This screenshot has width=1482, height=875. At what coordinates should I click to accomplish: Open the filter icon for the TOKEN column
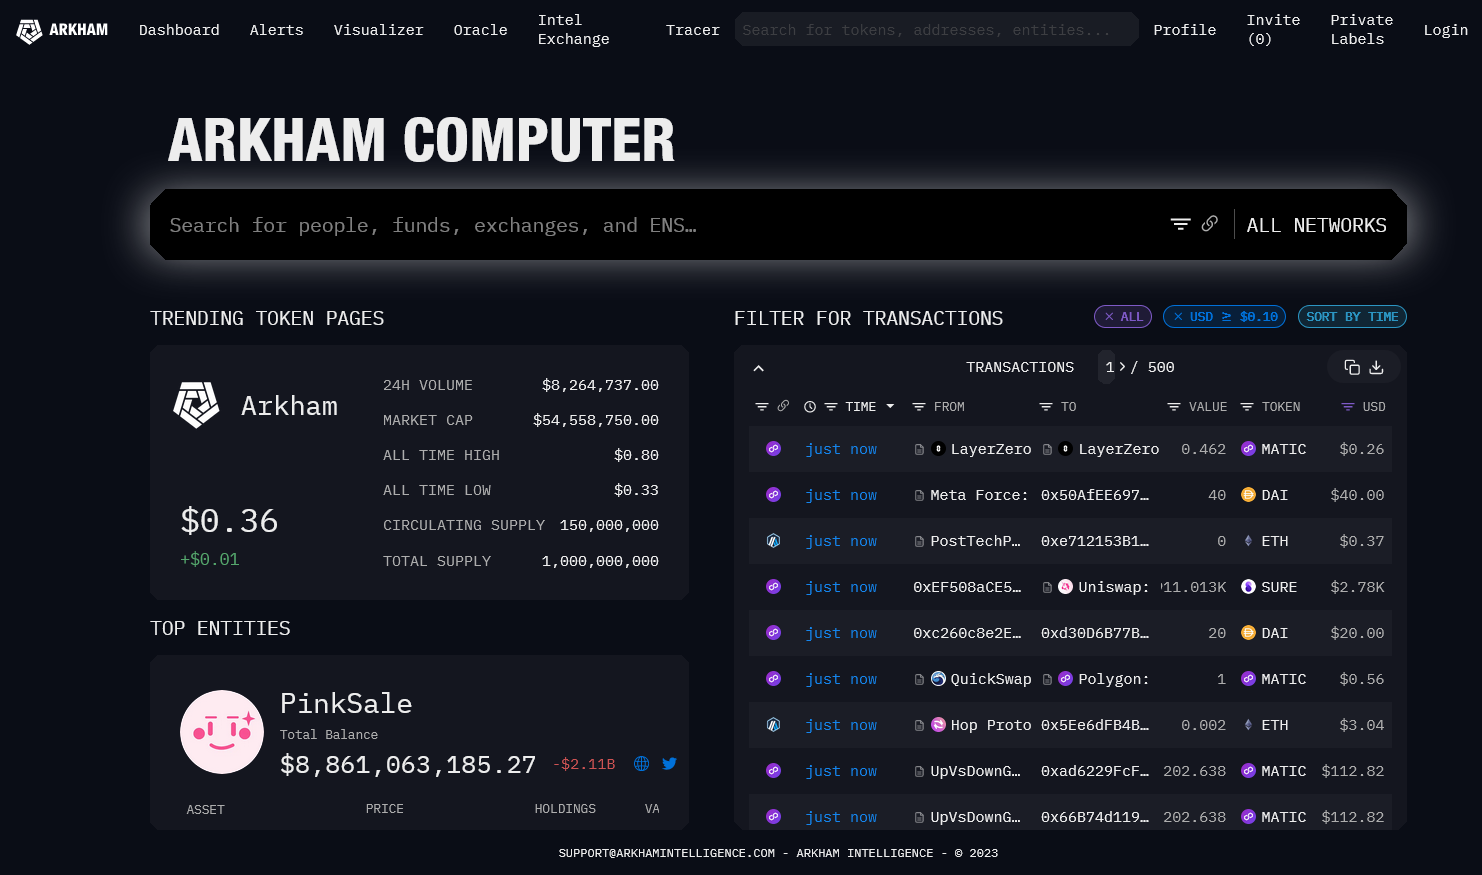tap(1247, 407)
